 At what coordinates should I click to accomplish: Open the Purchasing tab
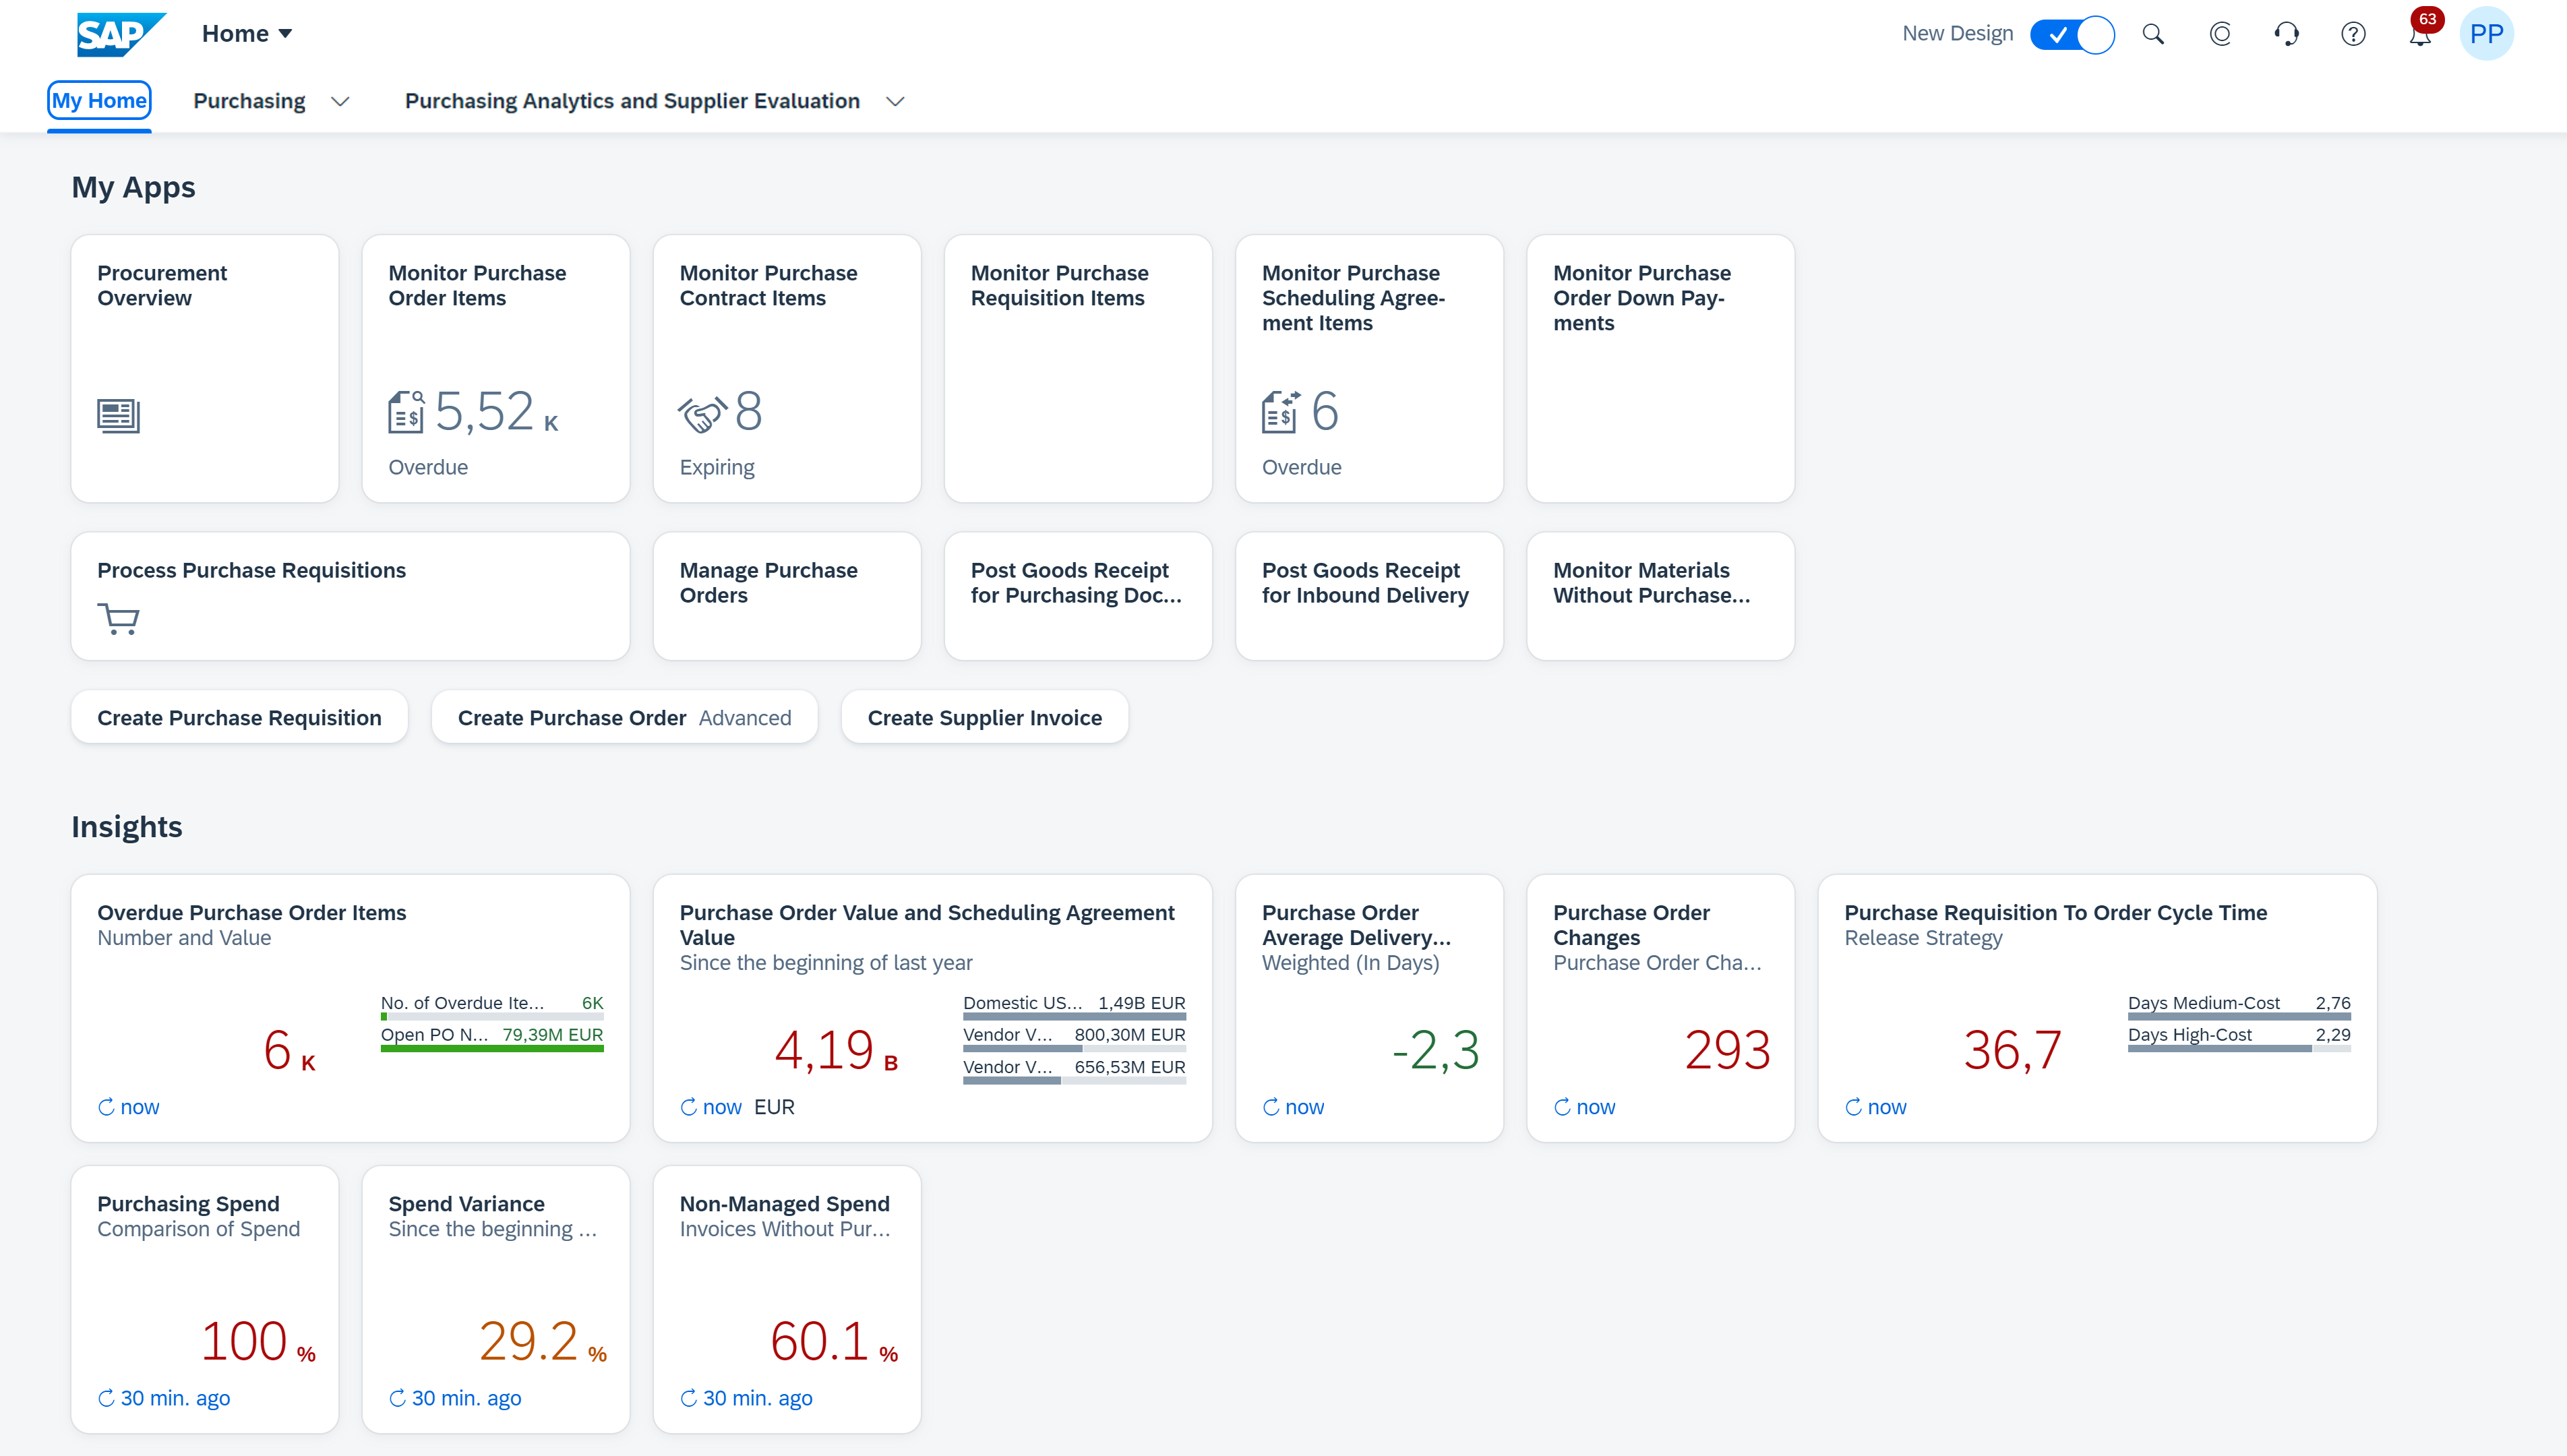point(249,101)
